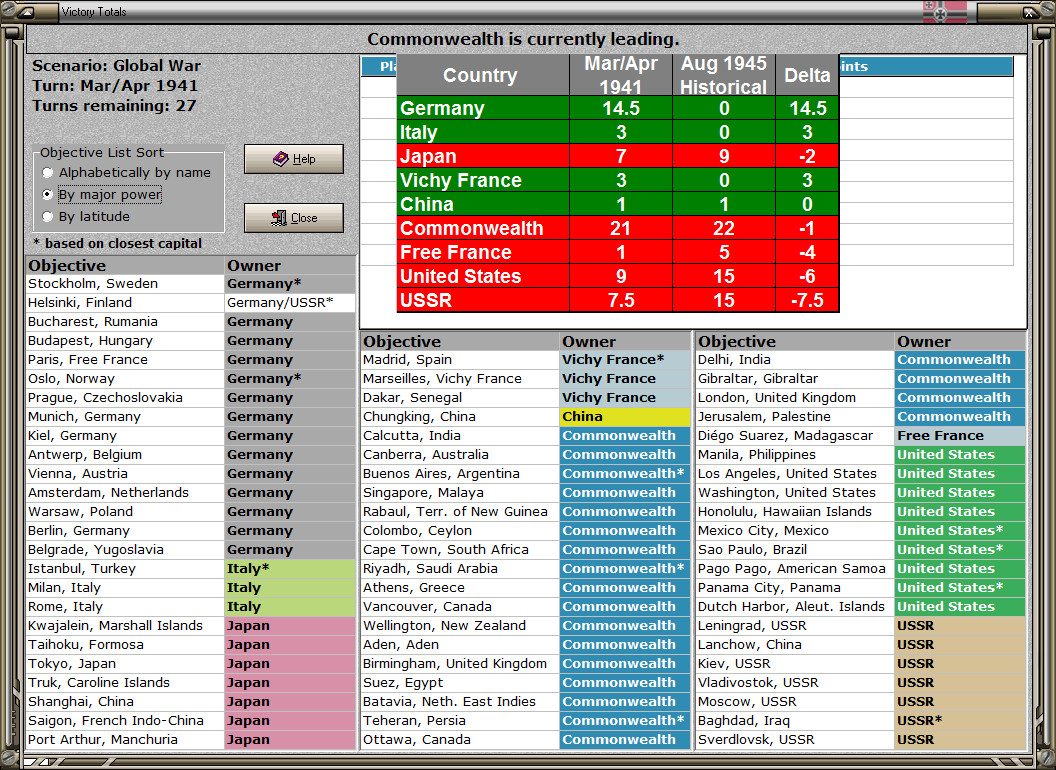Click USSR* owner cell for Baghdad

[960, 721]
